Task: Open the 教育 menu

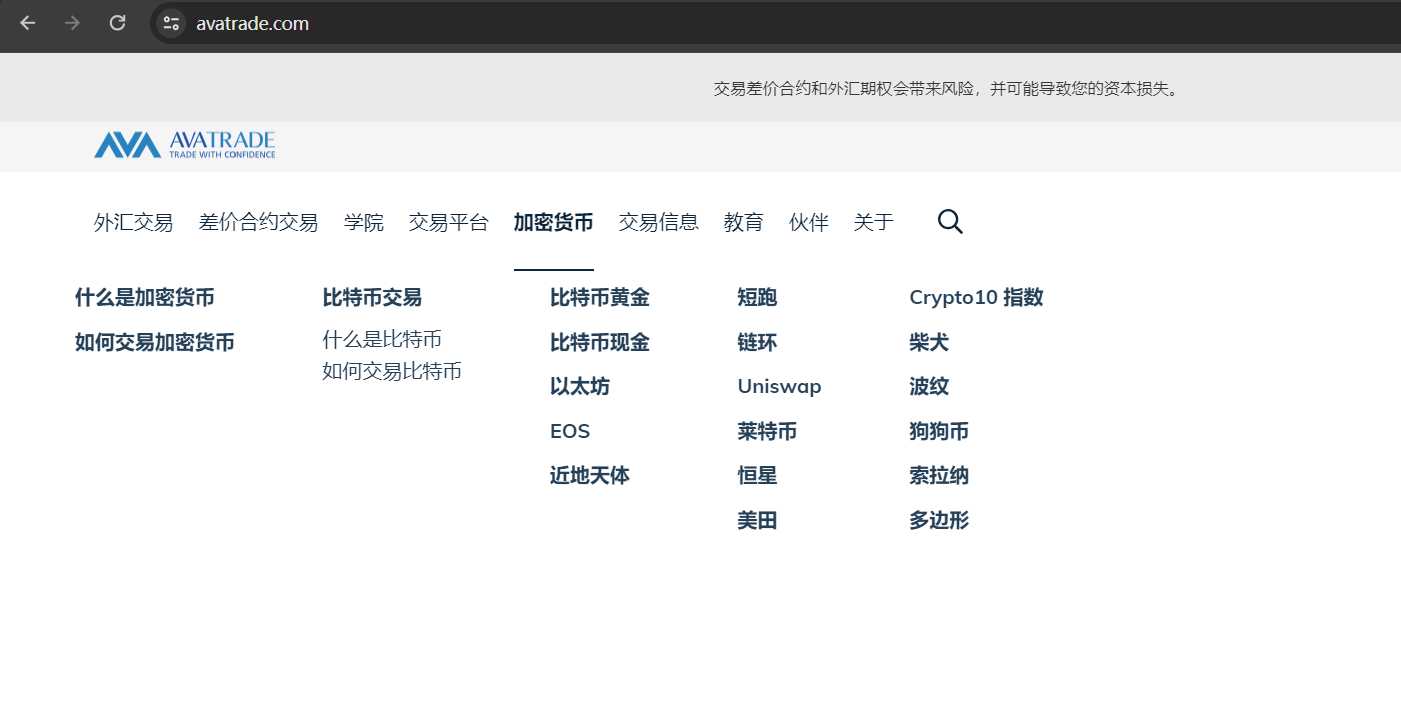Action: click(x=744, y=222)
